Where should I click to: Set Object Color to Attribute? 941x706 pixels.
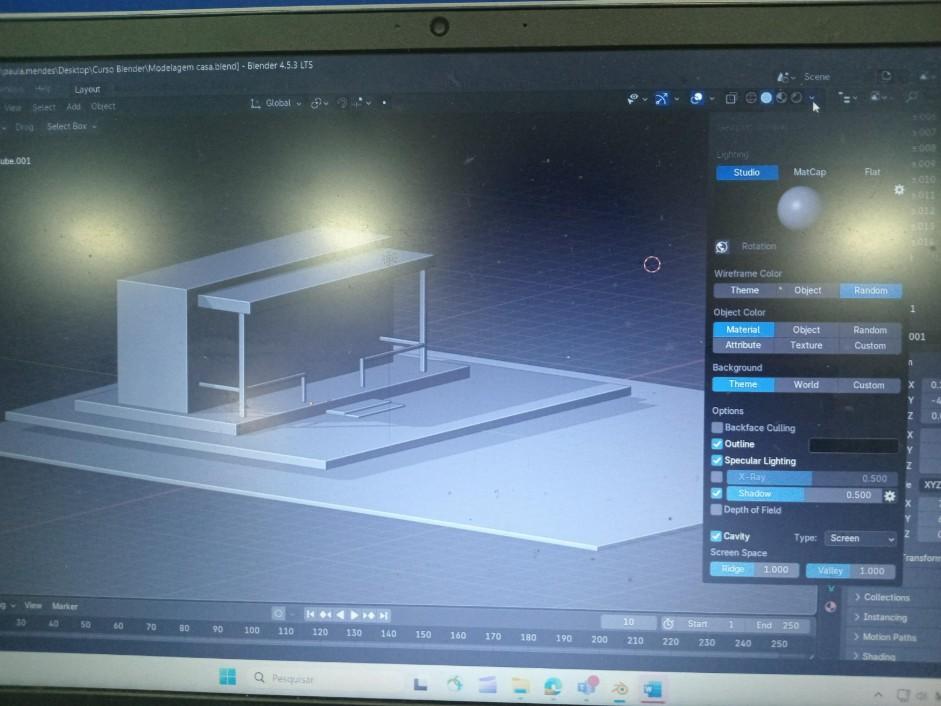pos(743,345)
